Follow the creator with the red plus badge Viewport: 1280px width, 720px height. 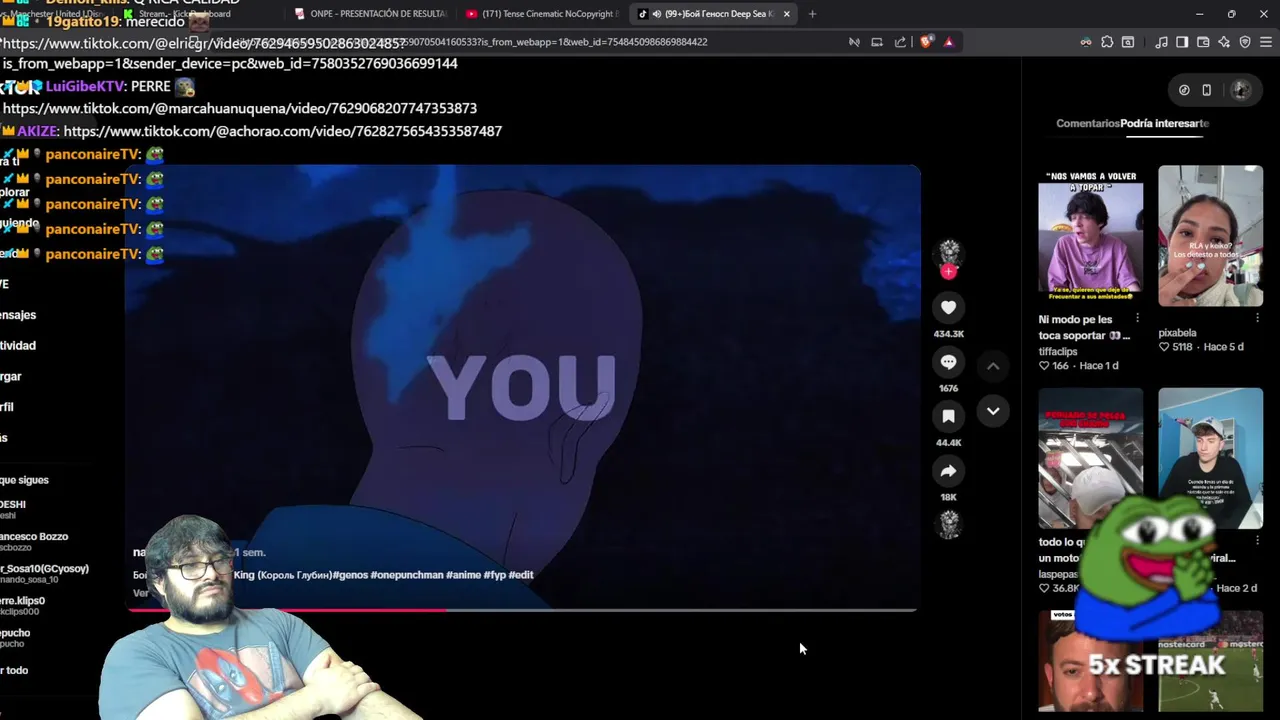point(948,272)
